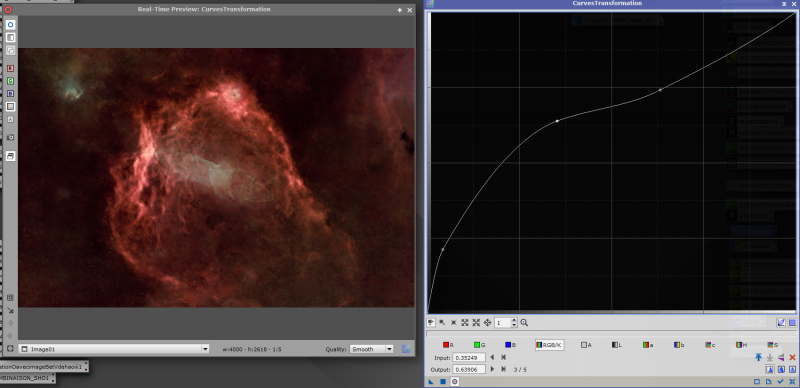
Task: Select the edit point mode tool
Action: tap(431, 323)
